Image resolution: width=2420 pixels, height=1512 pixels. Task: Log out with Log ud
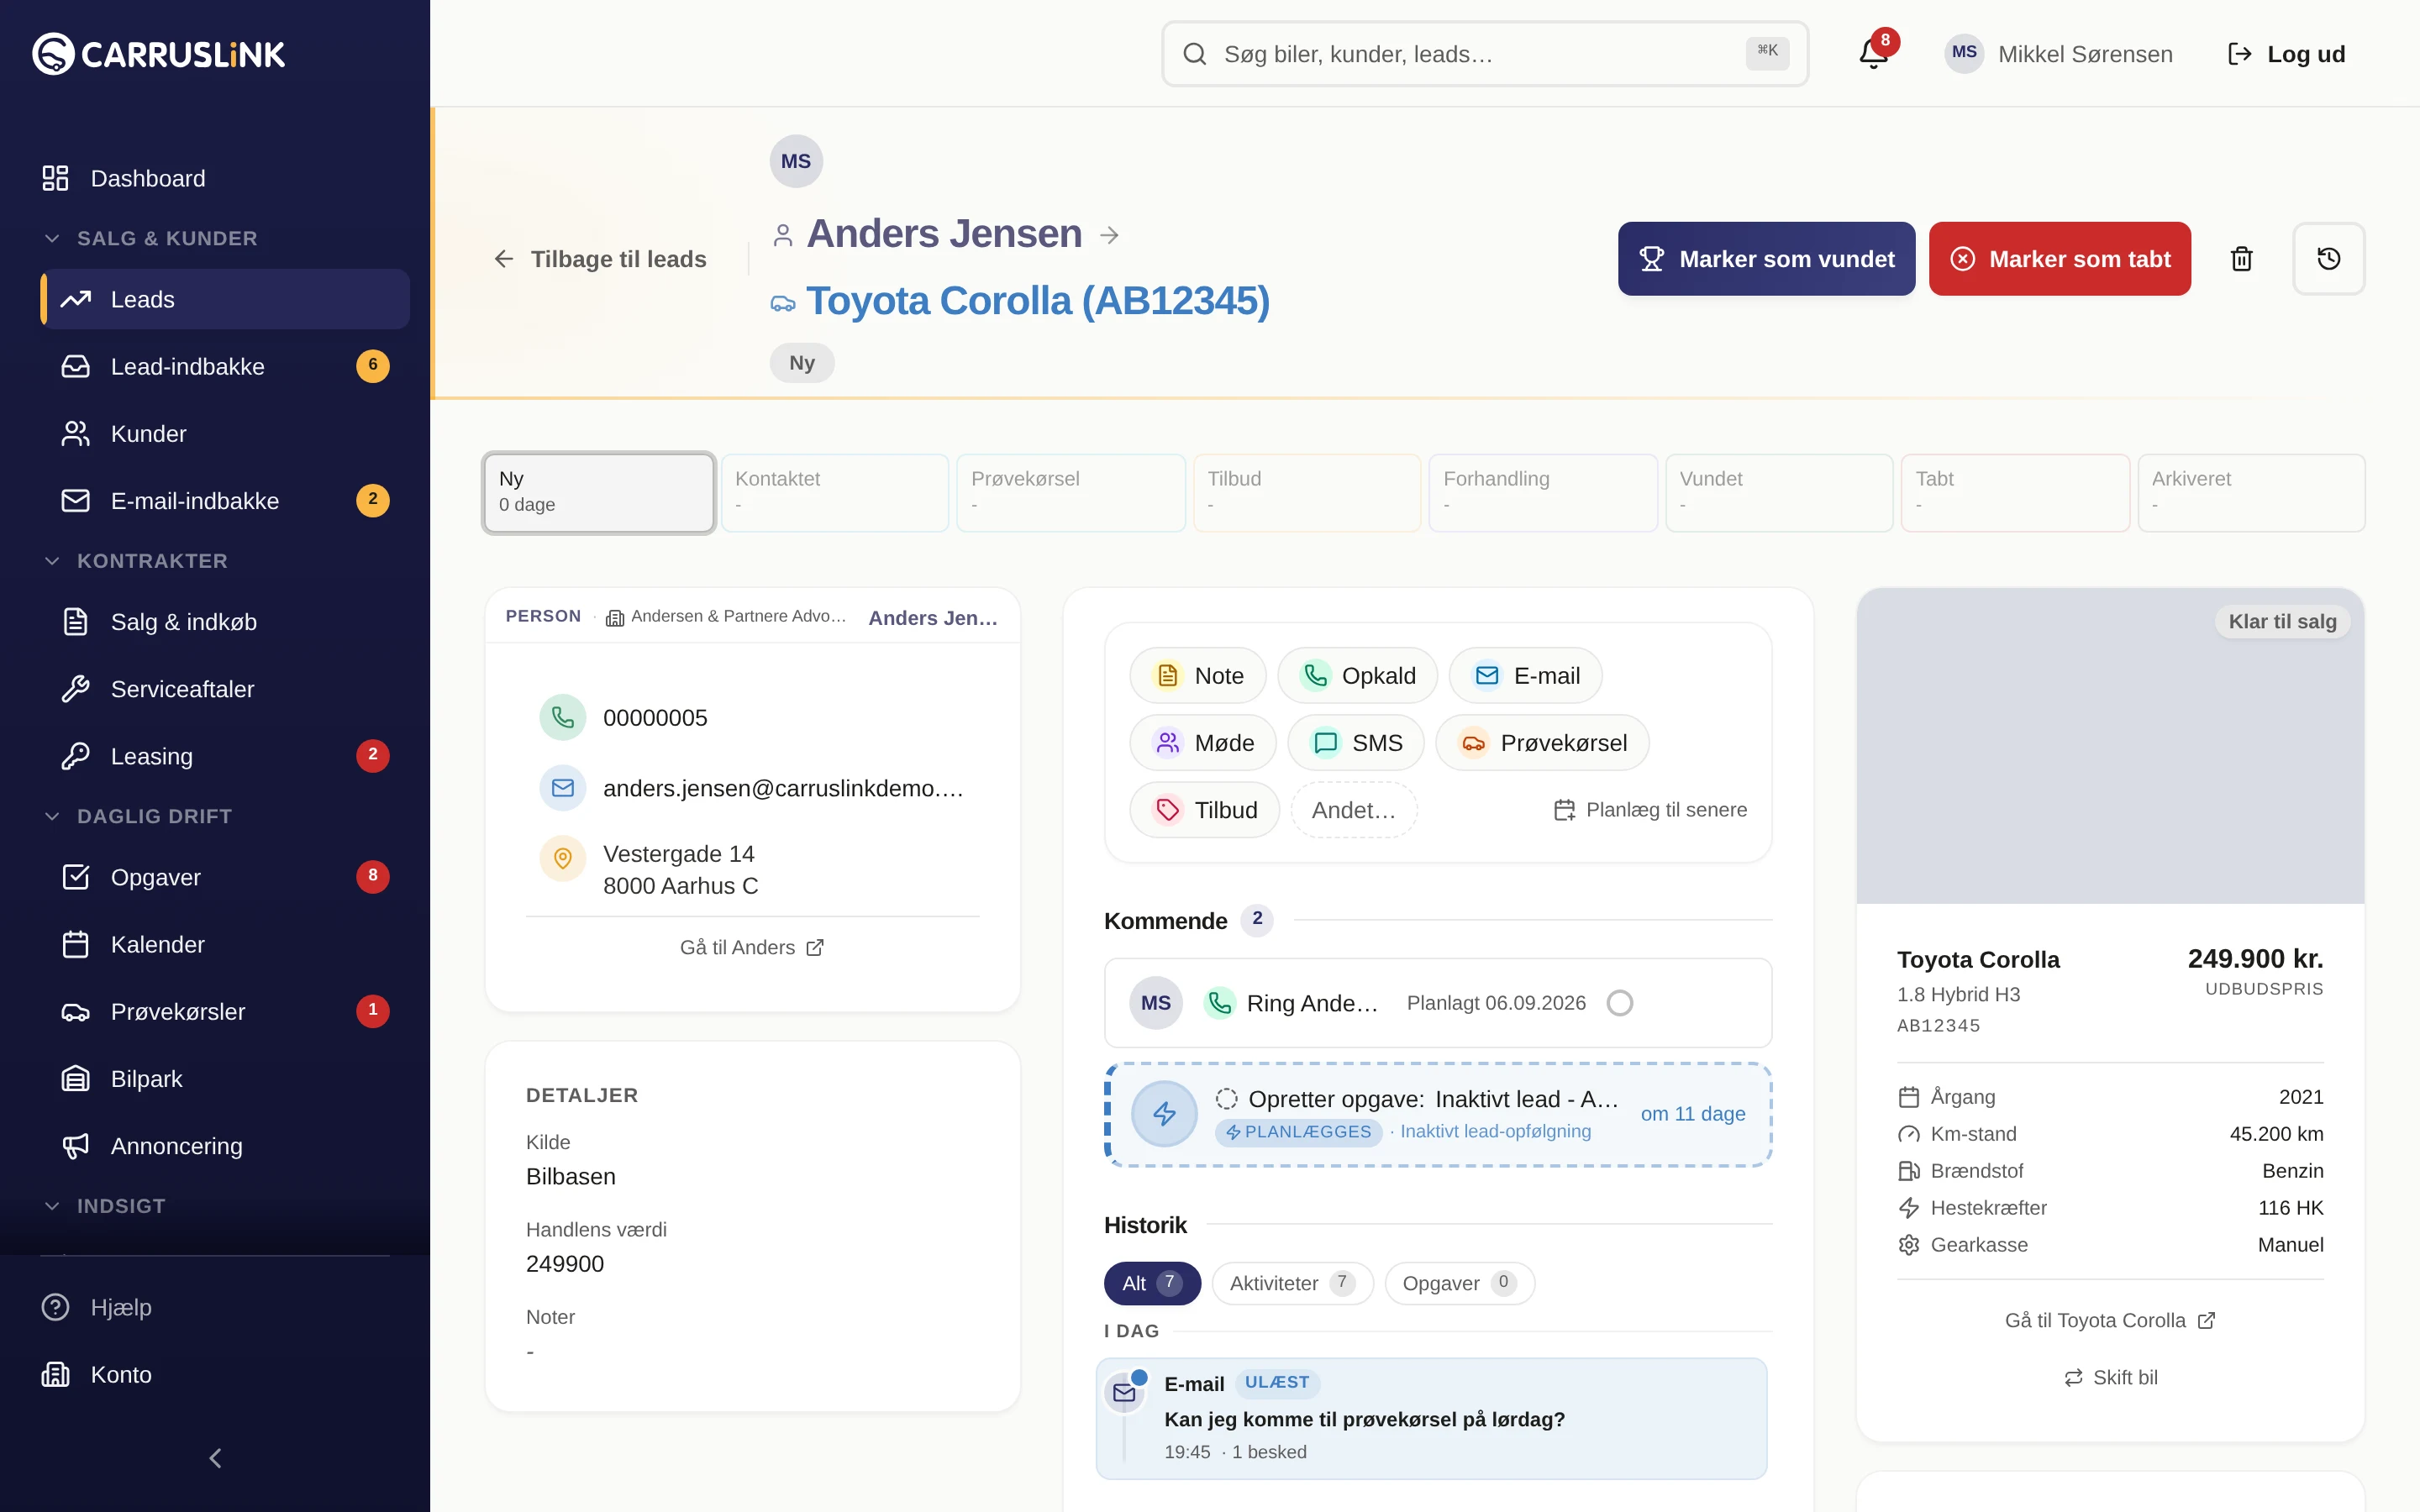[x=2286, y=54]
